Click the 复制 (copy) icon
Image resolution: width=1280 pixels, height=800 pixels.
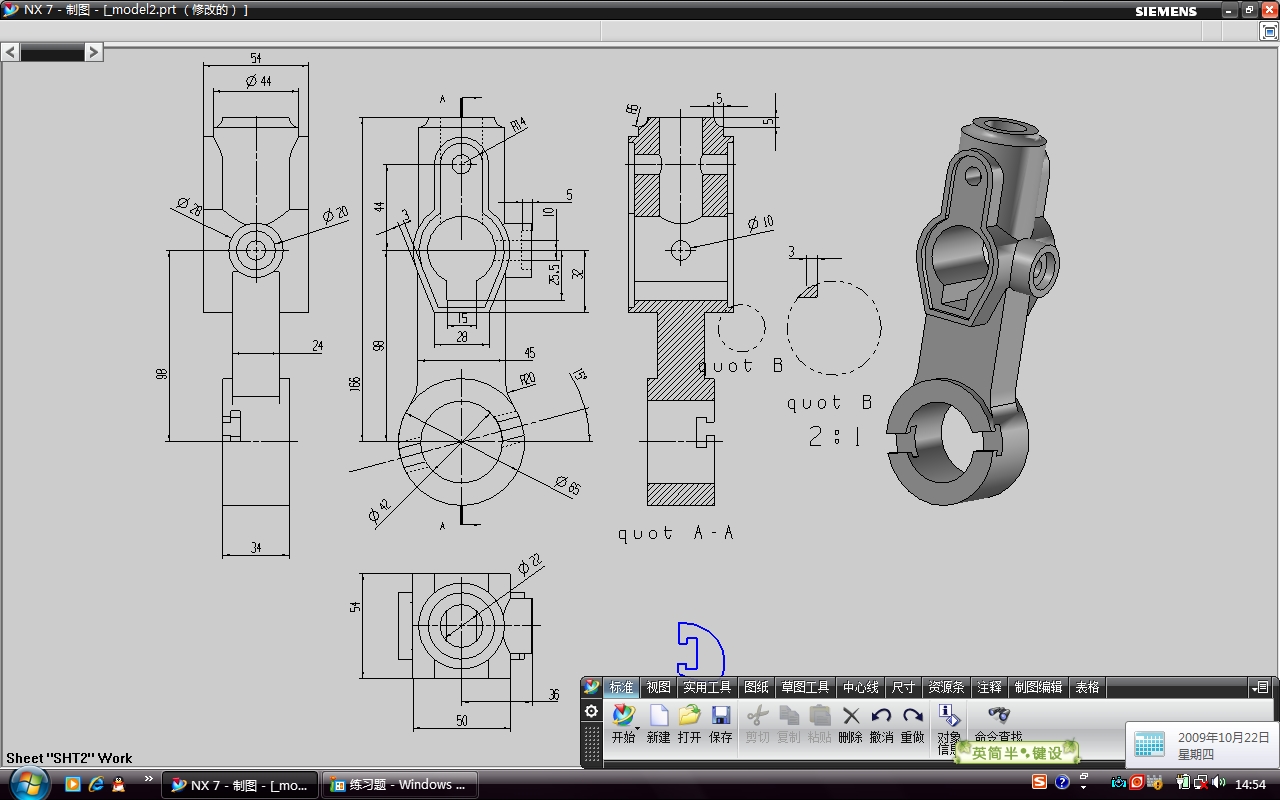click(x=788, y=724)
